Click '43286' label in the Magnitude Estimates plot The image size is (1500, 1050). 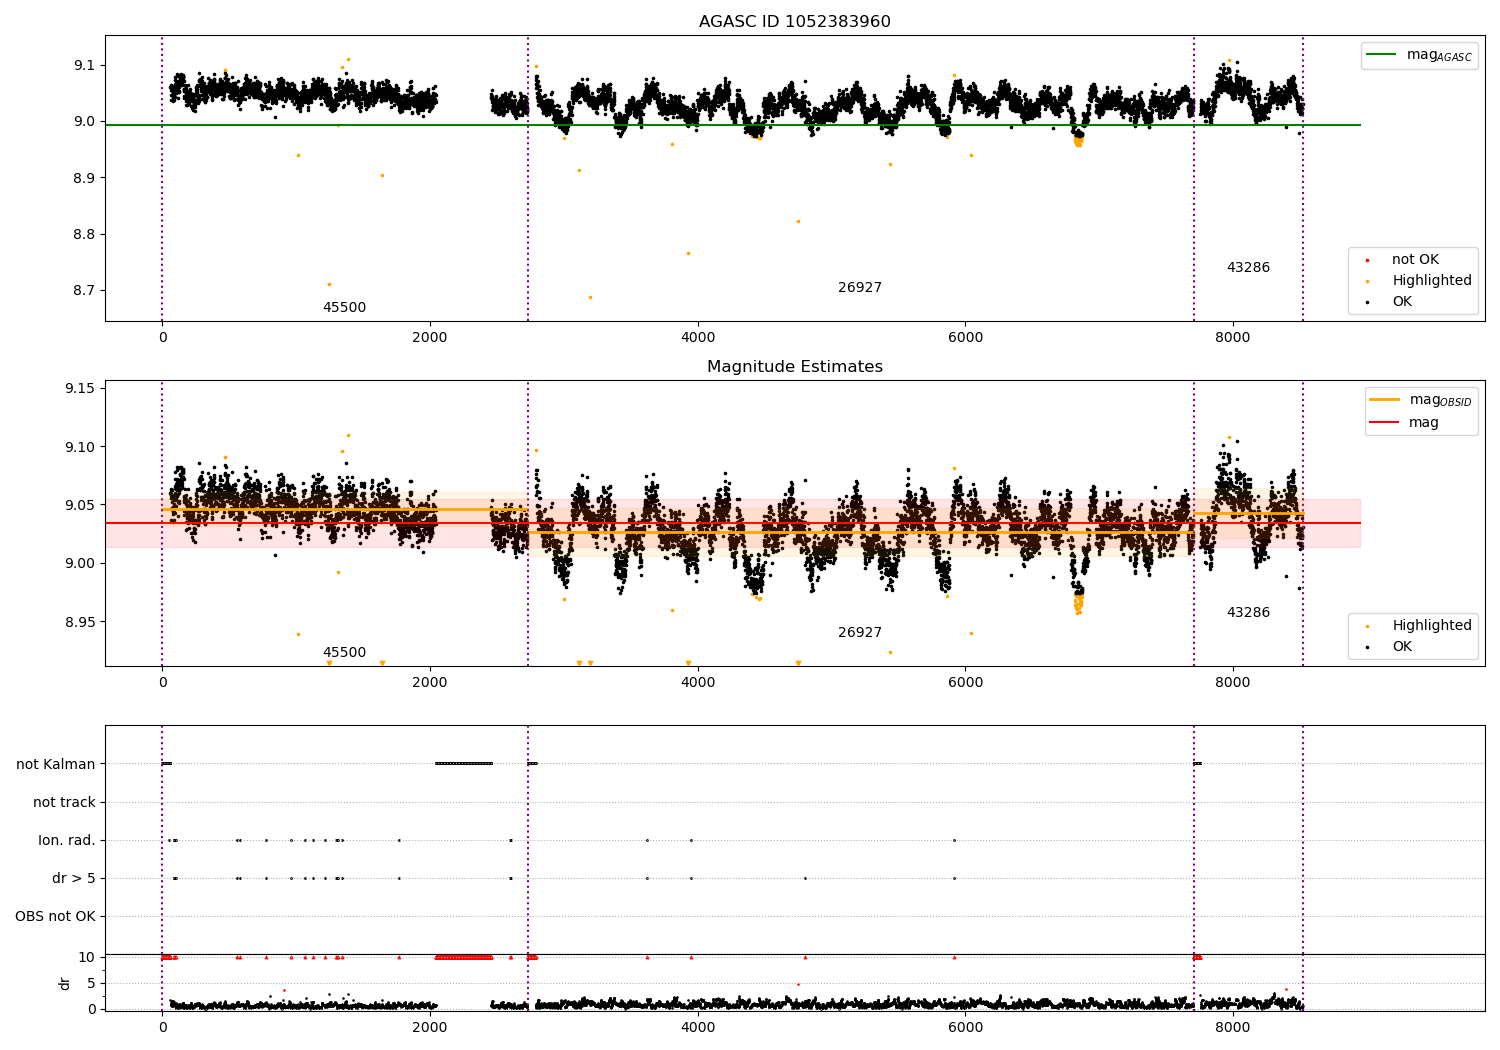[1248, 612]
